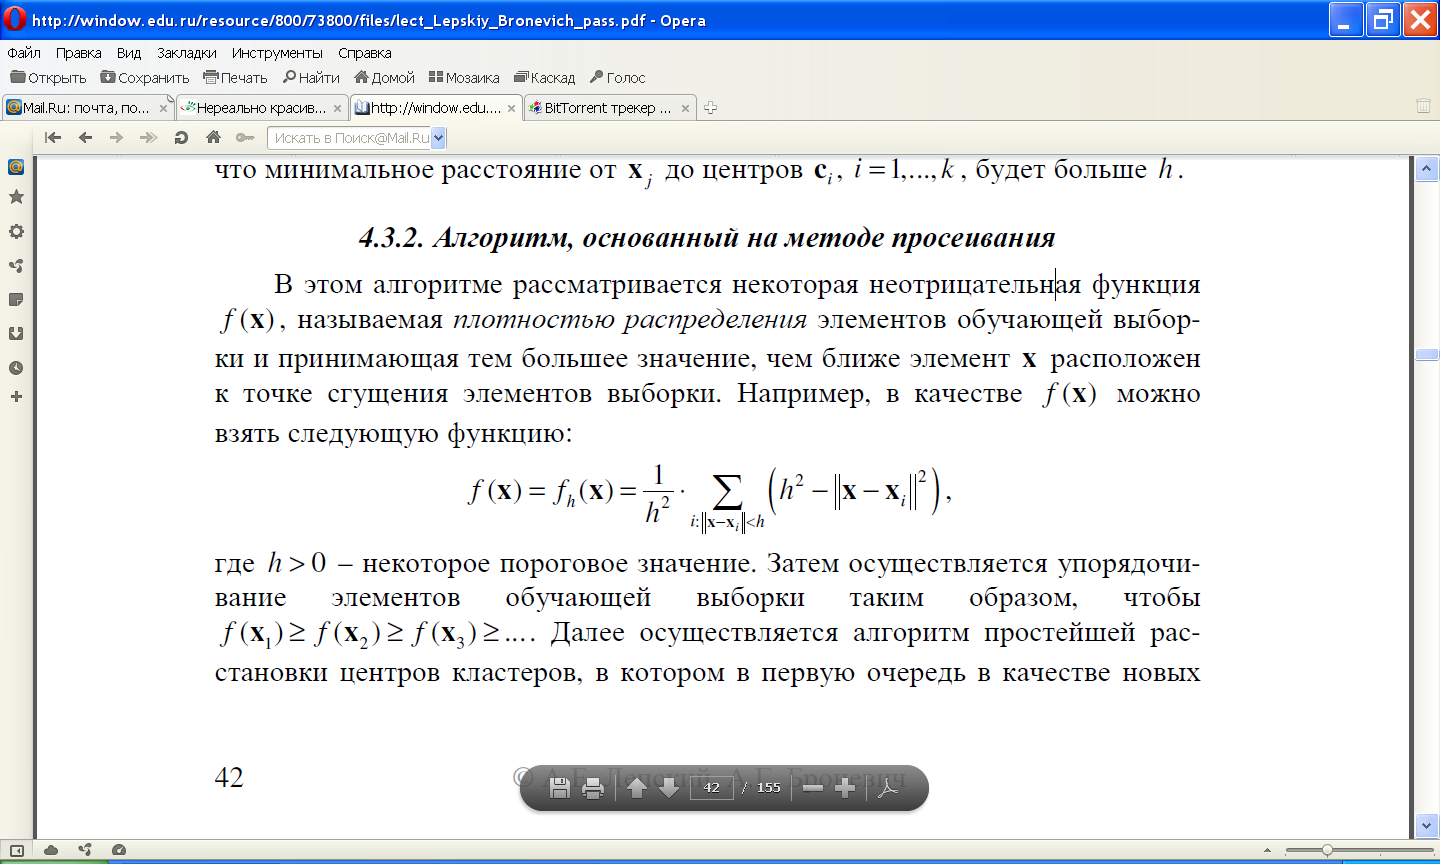Open the Справка menu
Image resolution: width=1440 pixels, height=864 pixels.
(x=364, y=53)
